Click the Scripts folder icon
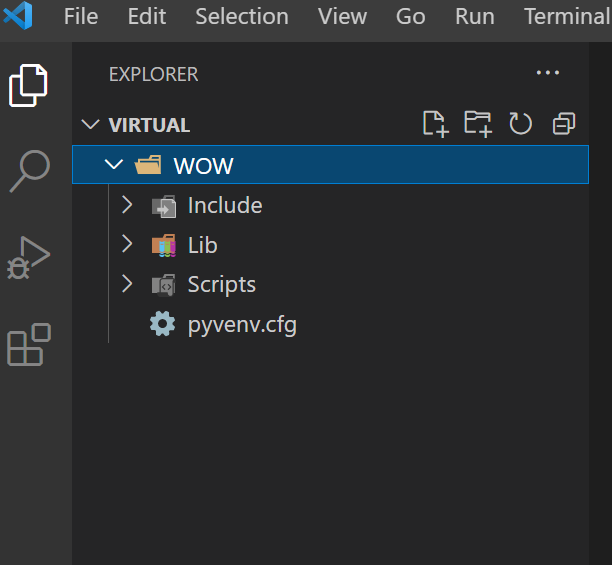The width and height of the screenshot is (612, 565). coord(164,285)
